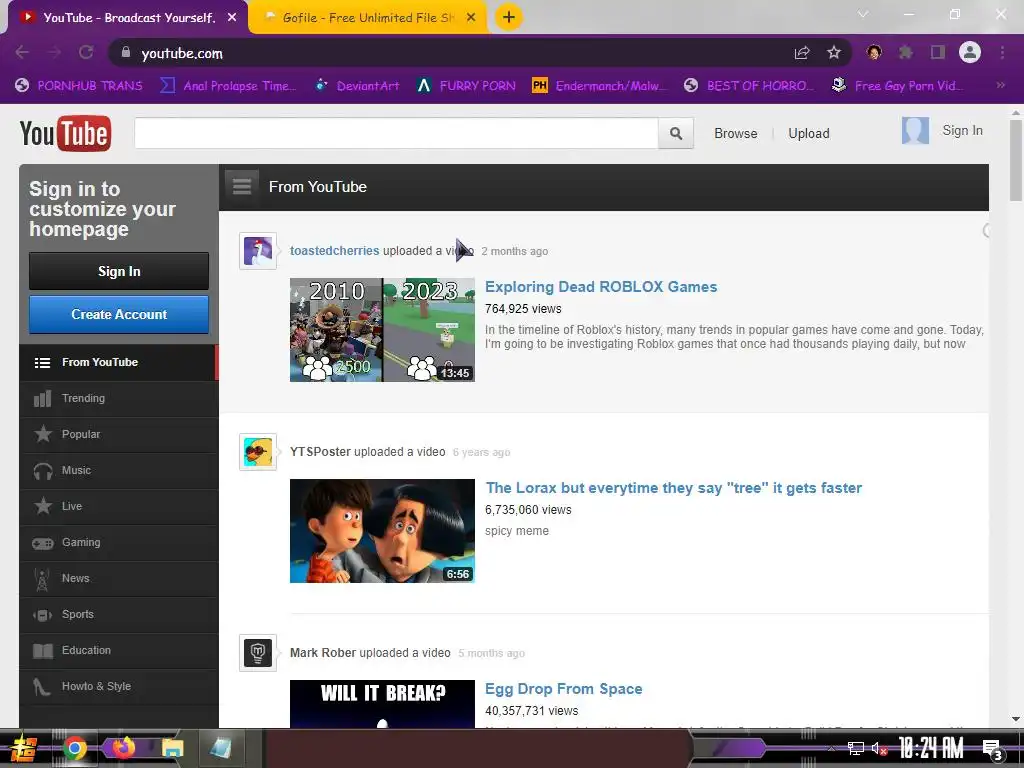The image size is (1024, 768).
Task: Go back with the browser back arrow
Action: [22, 52]
